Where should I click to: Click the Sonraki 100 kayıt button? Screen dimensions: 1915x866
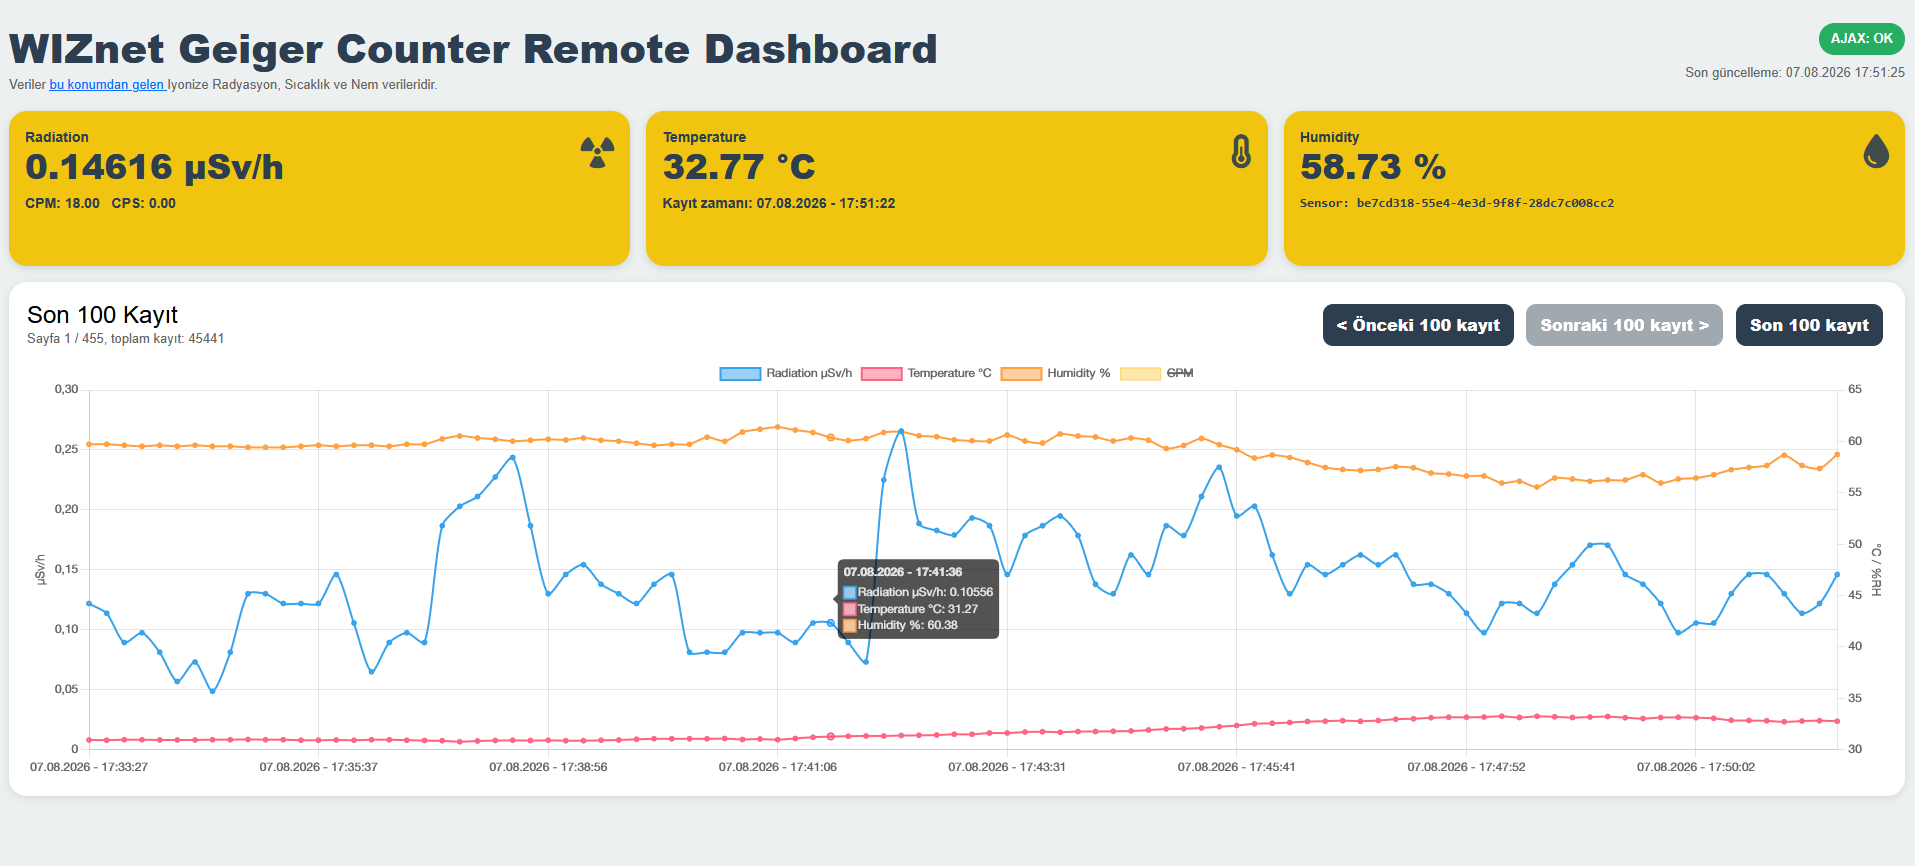(x=1624, y=325)
